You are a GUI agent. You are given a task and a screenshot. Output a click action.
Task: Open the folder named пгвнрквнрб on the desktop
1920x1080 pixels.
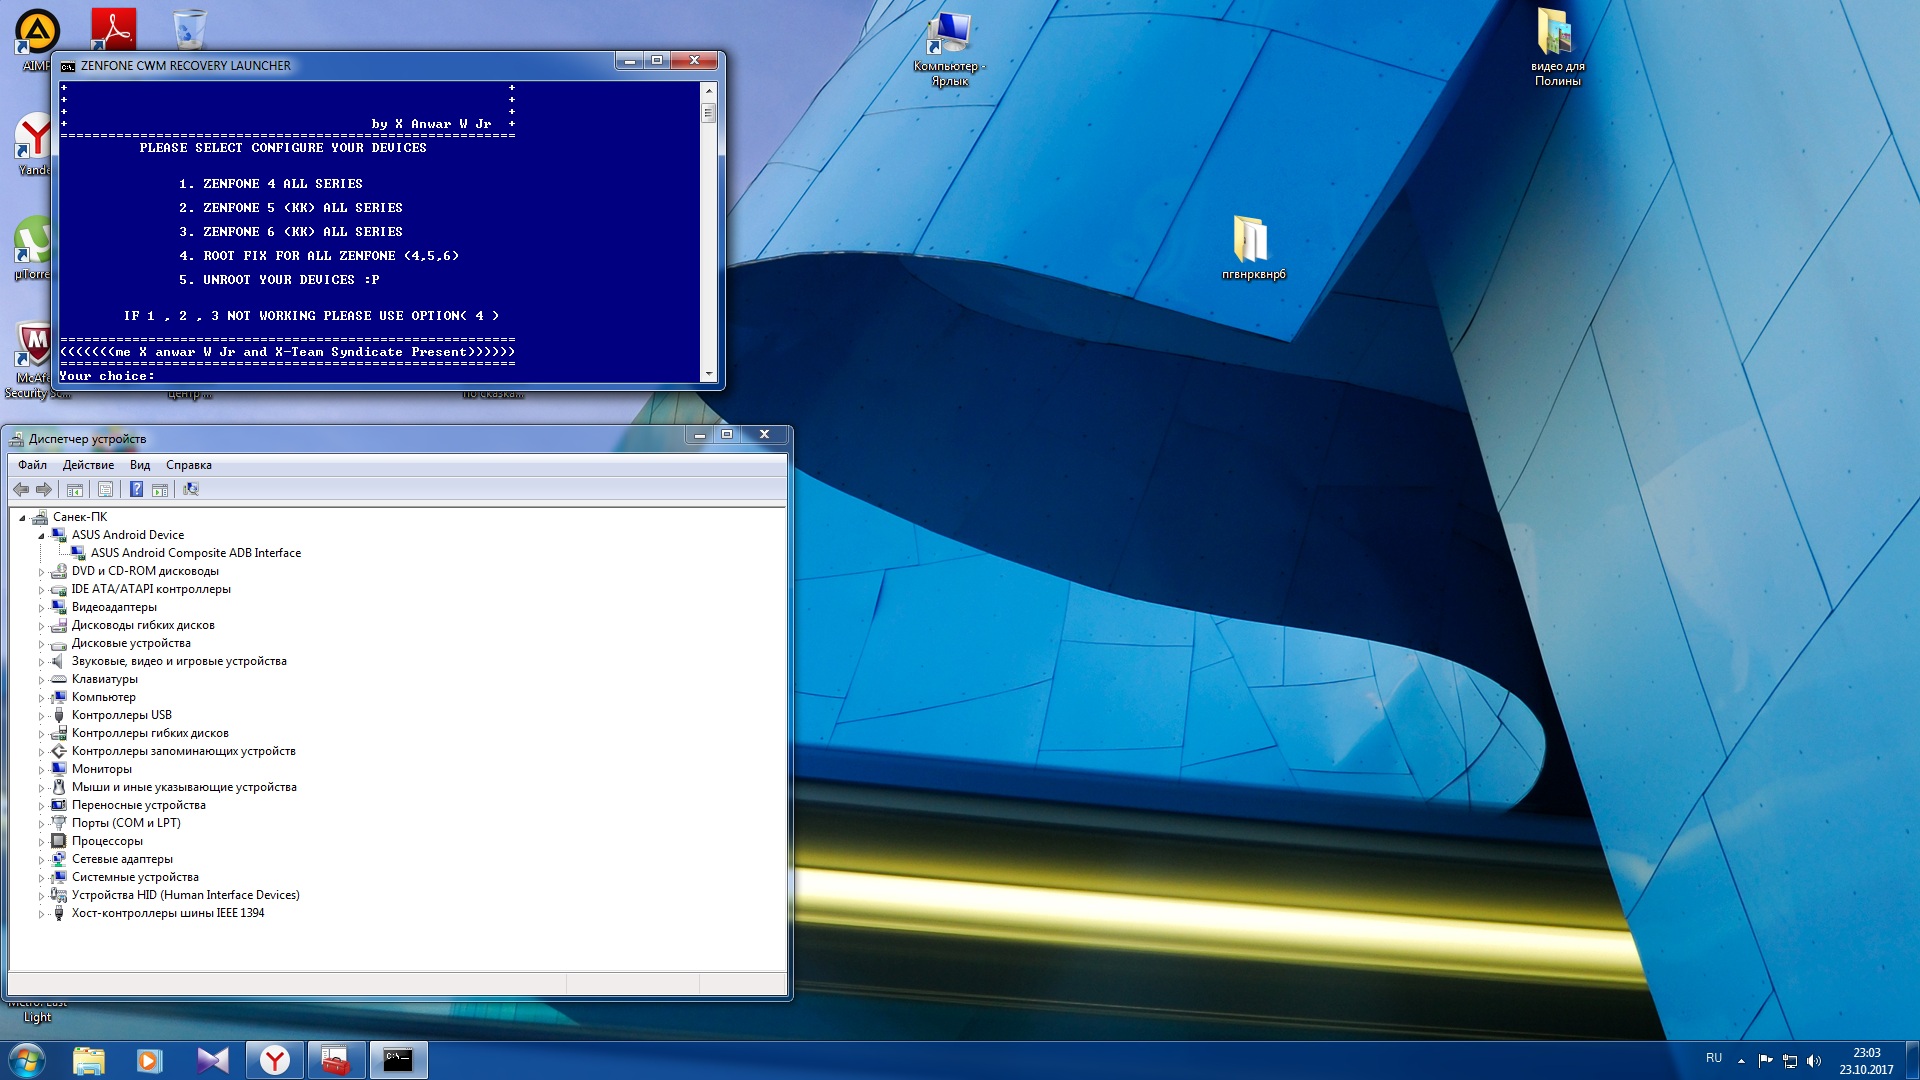point(1252,242)
